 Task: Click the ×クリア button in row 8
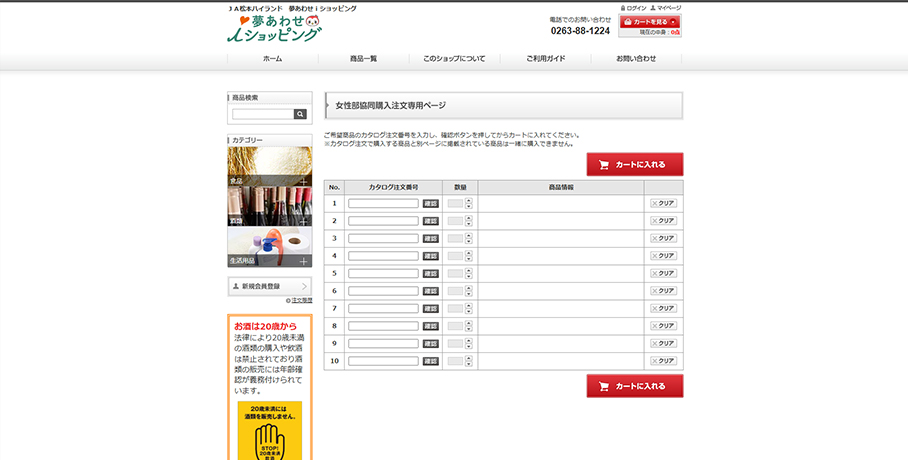[x=663, y=326]
